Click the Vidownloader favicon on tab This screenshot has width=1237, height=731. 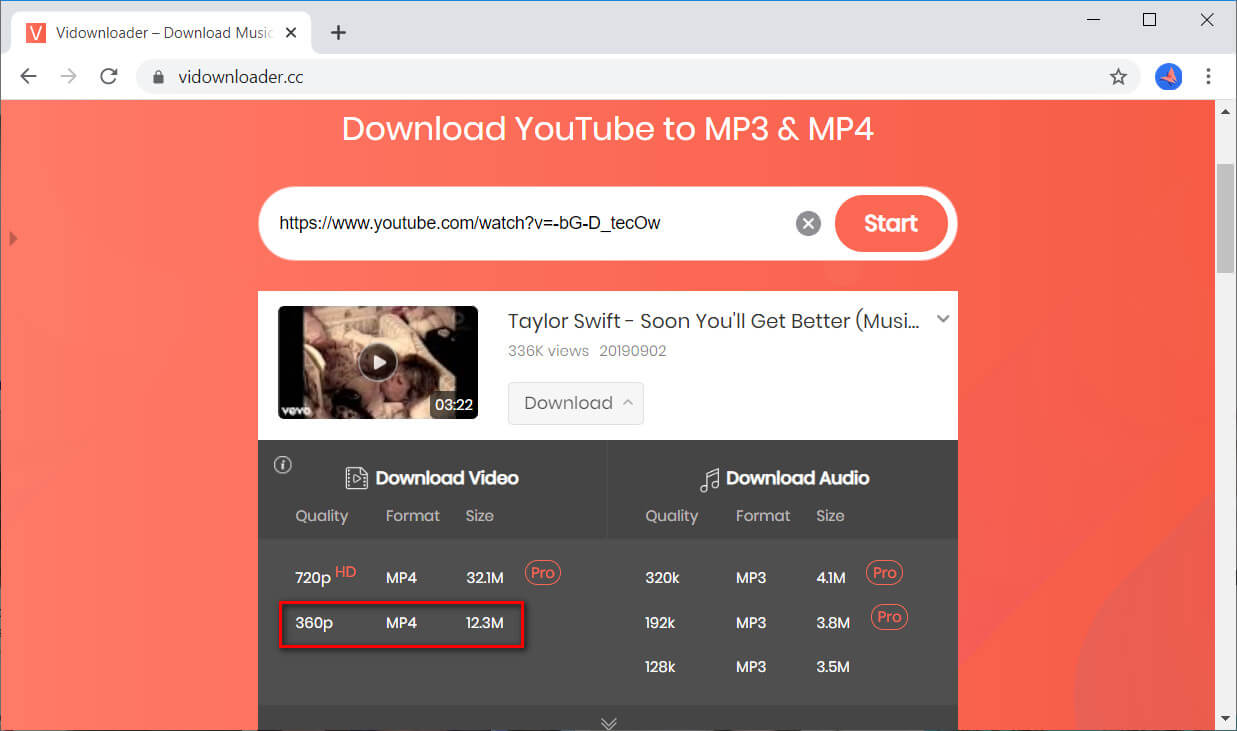[x=37, y=33]
